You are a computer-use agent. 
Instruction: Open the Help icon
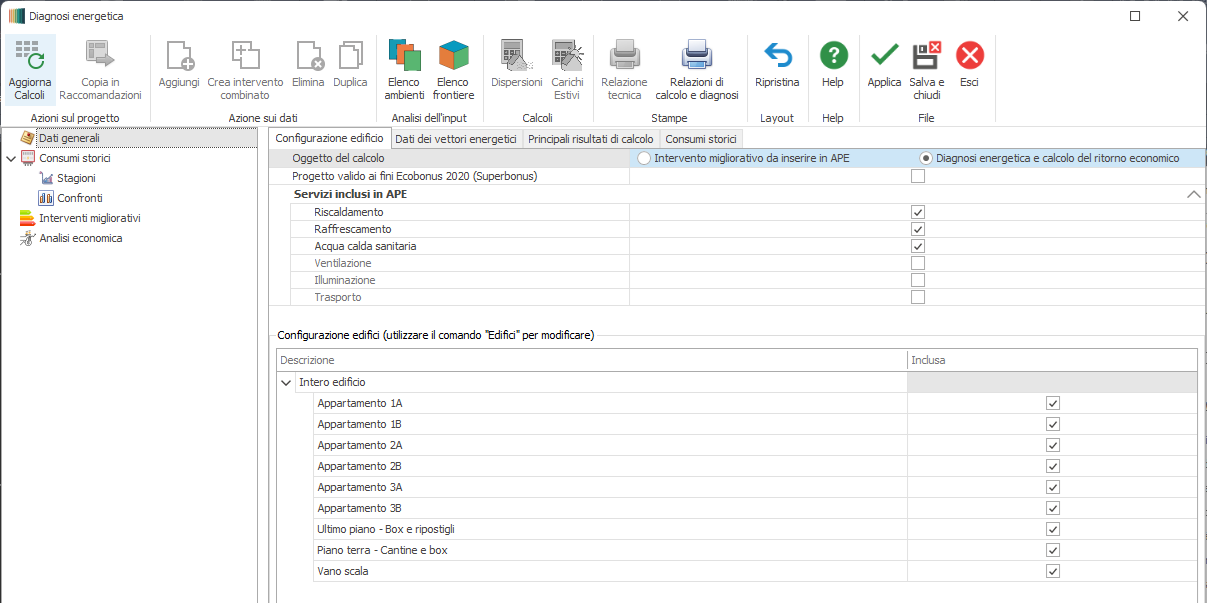click(833, 55)
